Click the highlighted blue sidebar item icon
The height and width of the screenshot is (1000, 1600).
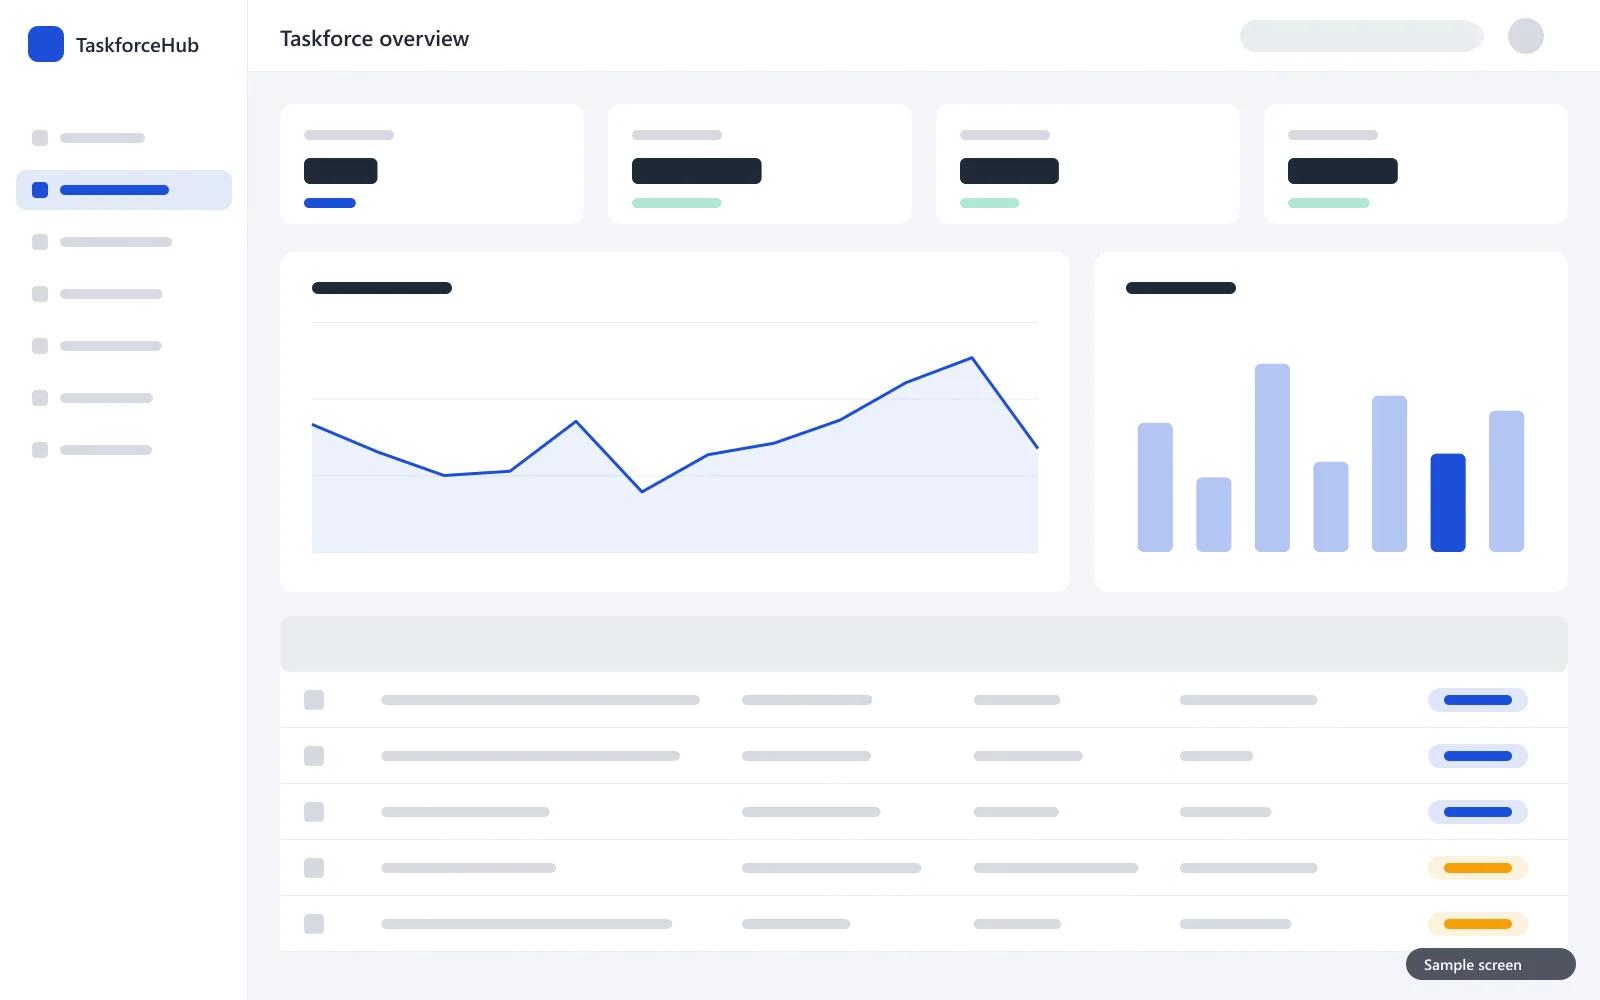40,190
